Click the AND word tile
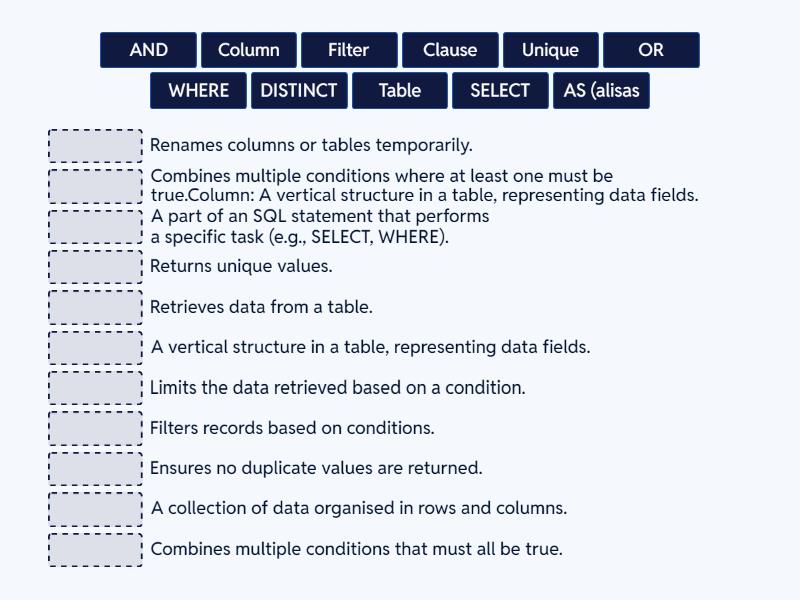Screen dimensions: 800x600 point(149,50)
